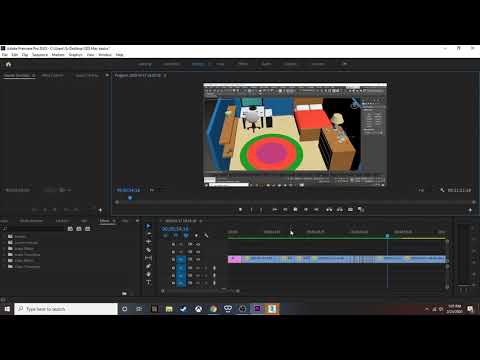Step forward one frame in Program monitor
Screen dimensions: 480x360
pos(306,210)
